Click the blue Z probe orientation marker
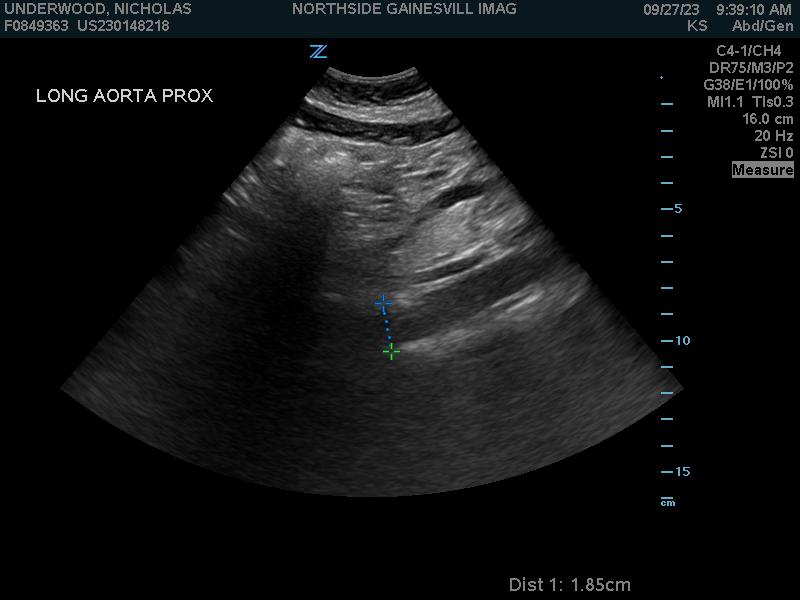The height and width of the screenshot is (600, 800). point(318,52)
